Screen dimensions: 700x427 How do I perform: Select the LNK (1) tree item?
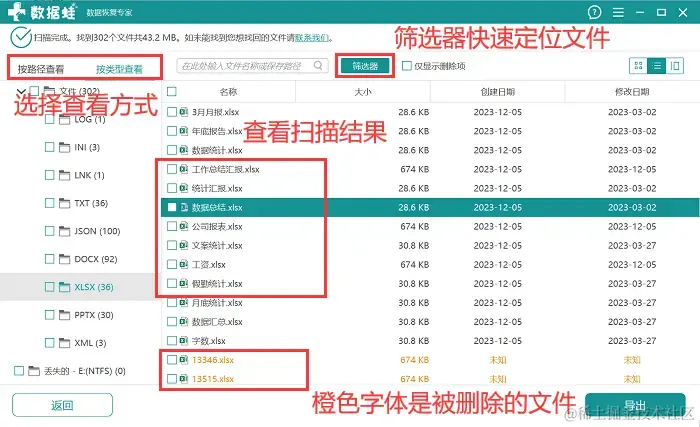point(89,175)
